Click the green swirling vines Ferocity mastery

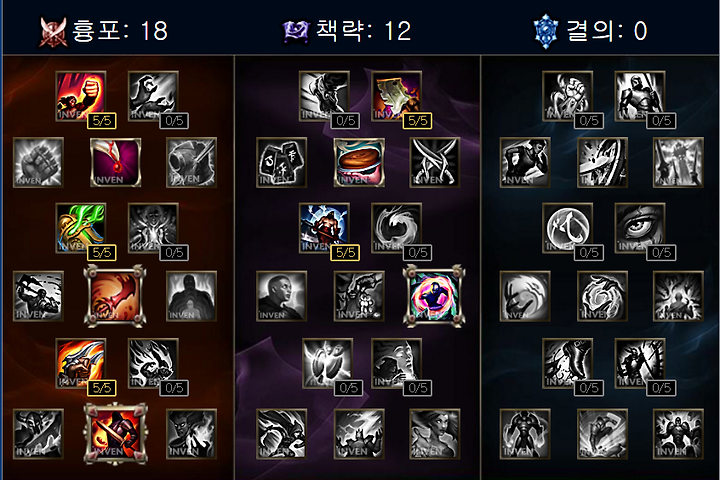click(81, 228)
